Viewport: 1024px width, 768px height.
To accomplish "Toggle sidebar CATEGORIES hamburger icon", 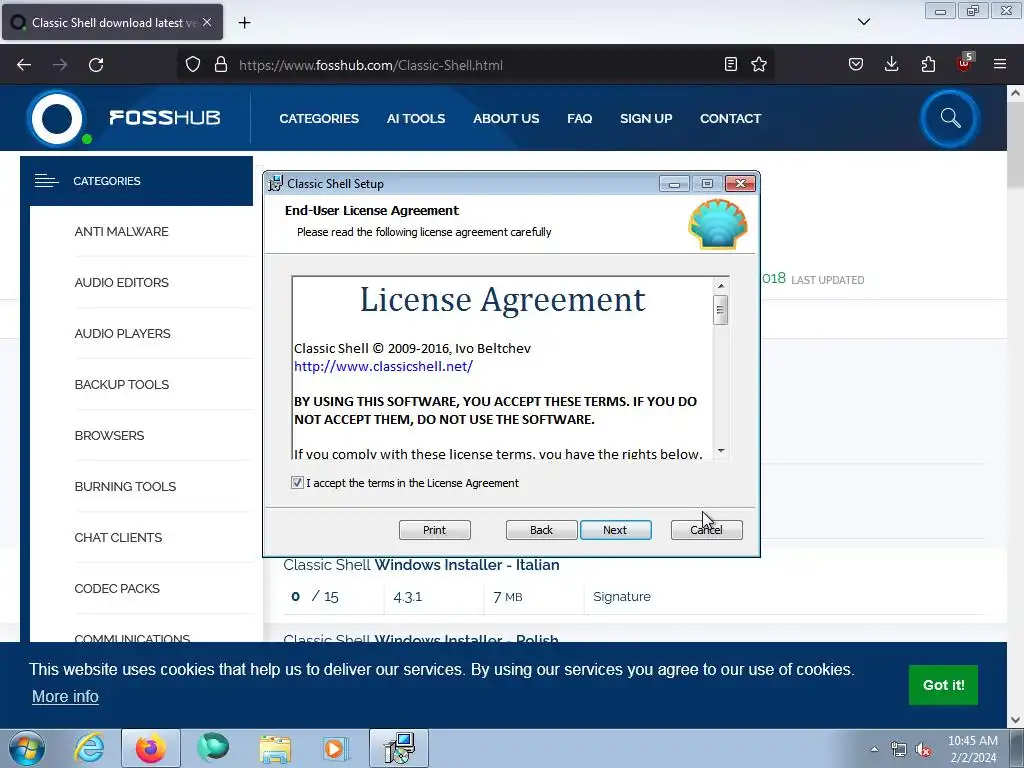I will click(46, 181).
